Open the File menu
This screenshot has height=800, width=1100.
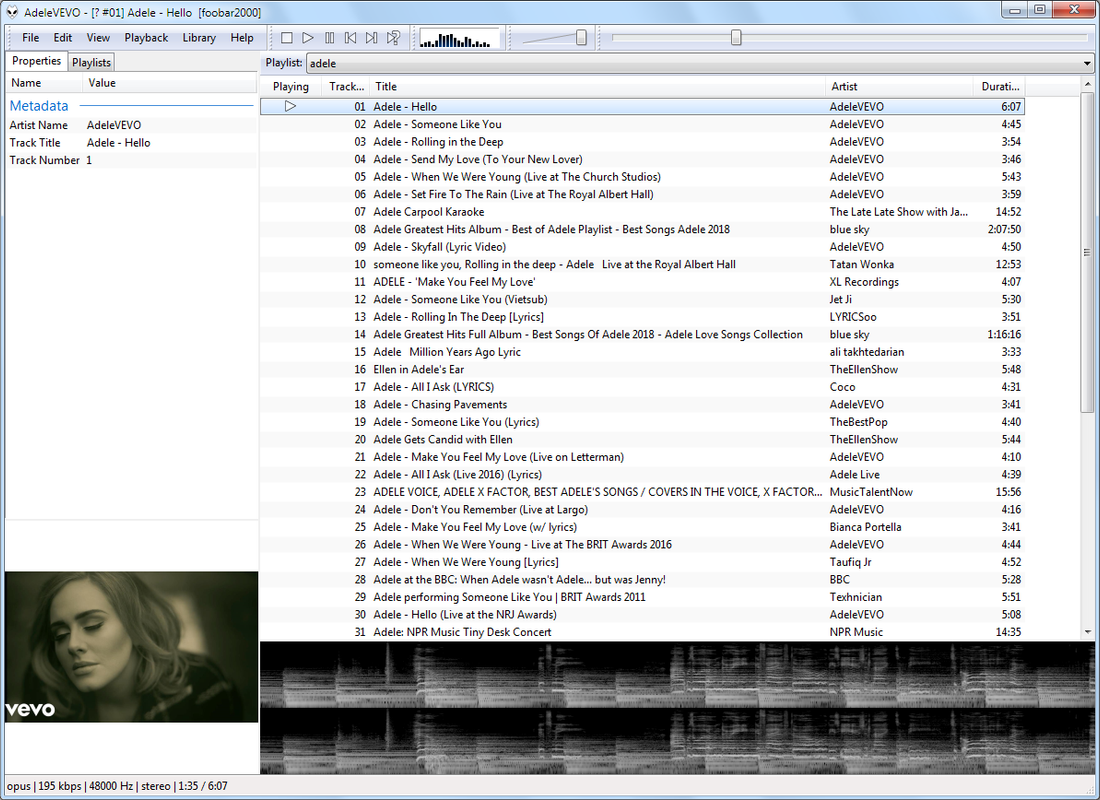click(30, 38)
